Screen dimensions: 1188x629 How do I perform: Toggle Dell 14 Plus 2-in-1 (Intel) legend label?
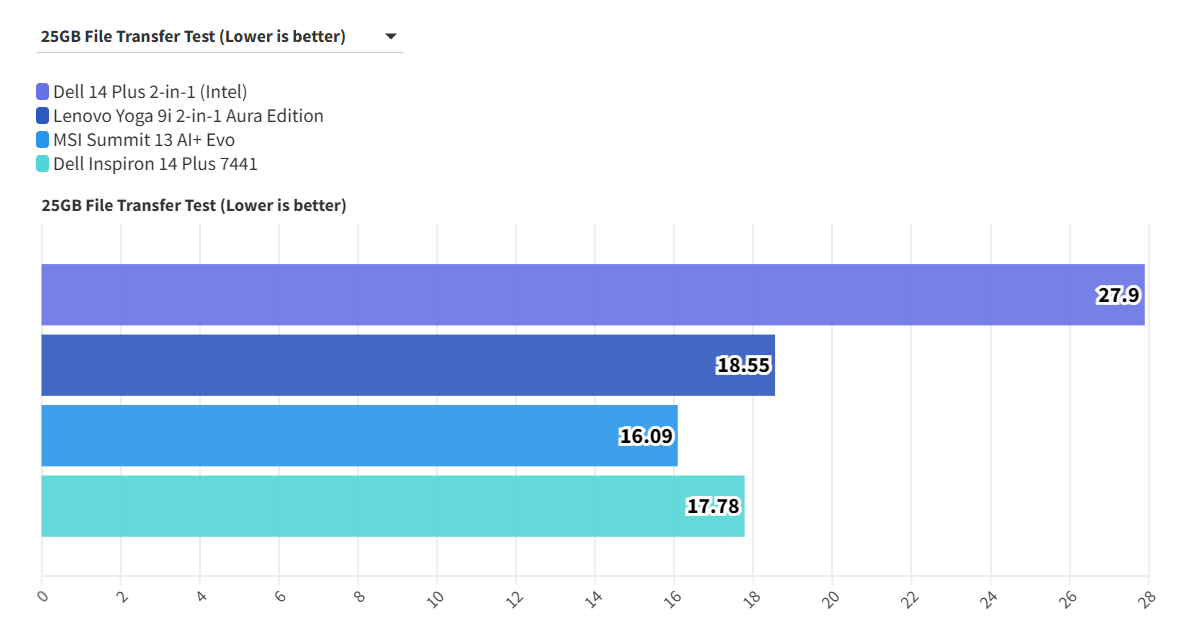pos(150,92)
